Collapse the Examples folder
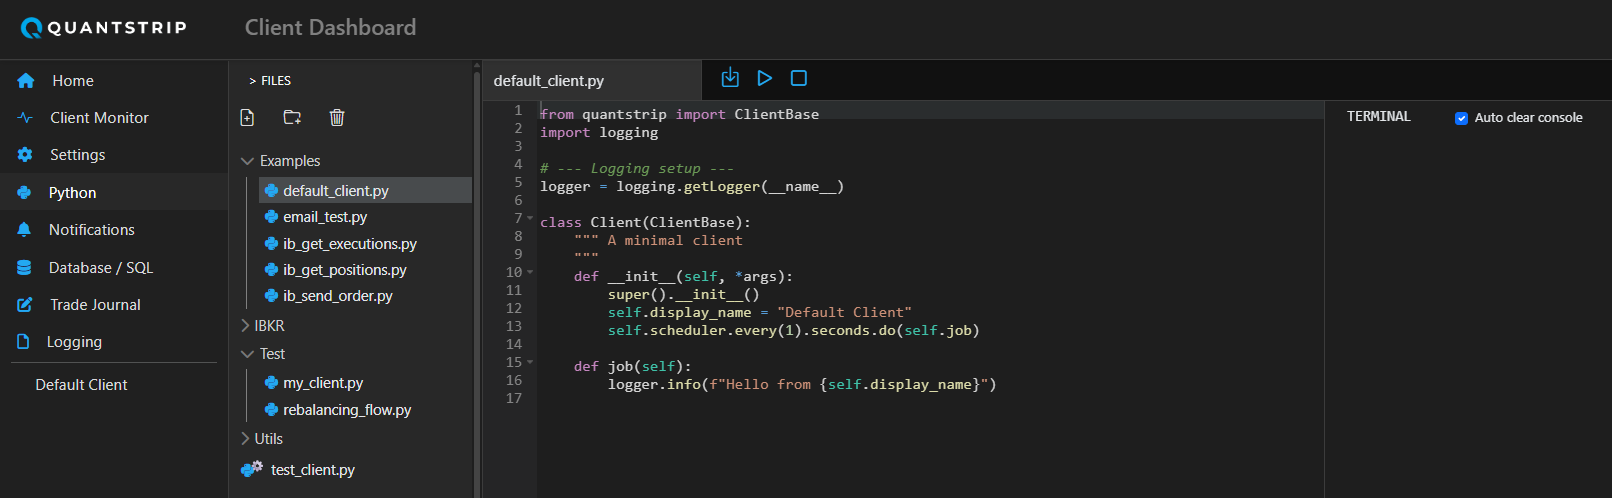This screenshot has height=498, width=1612. [x=247, y=161]
